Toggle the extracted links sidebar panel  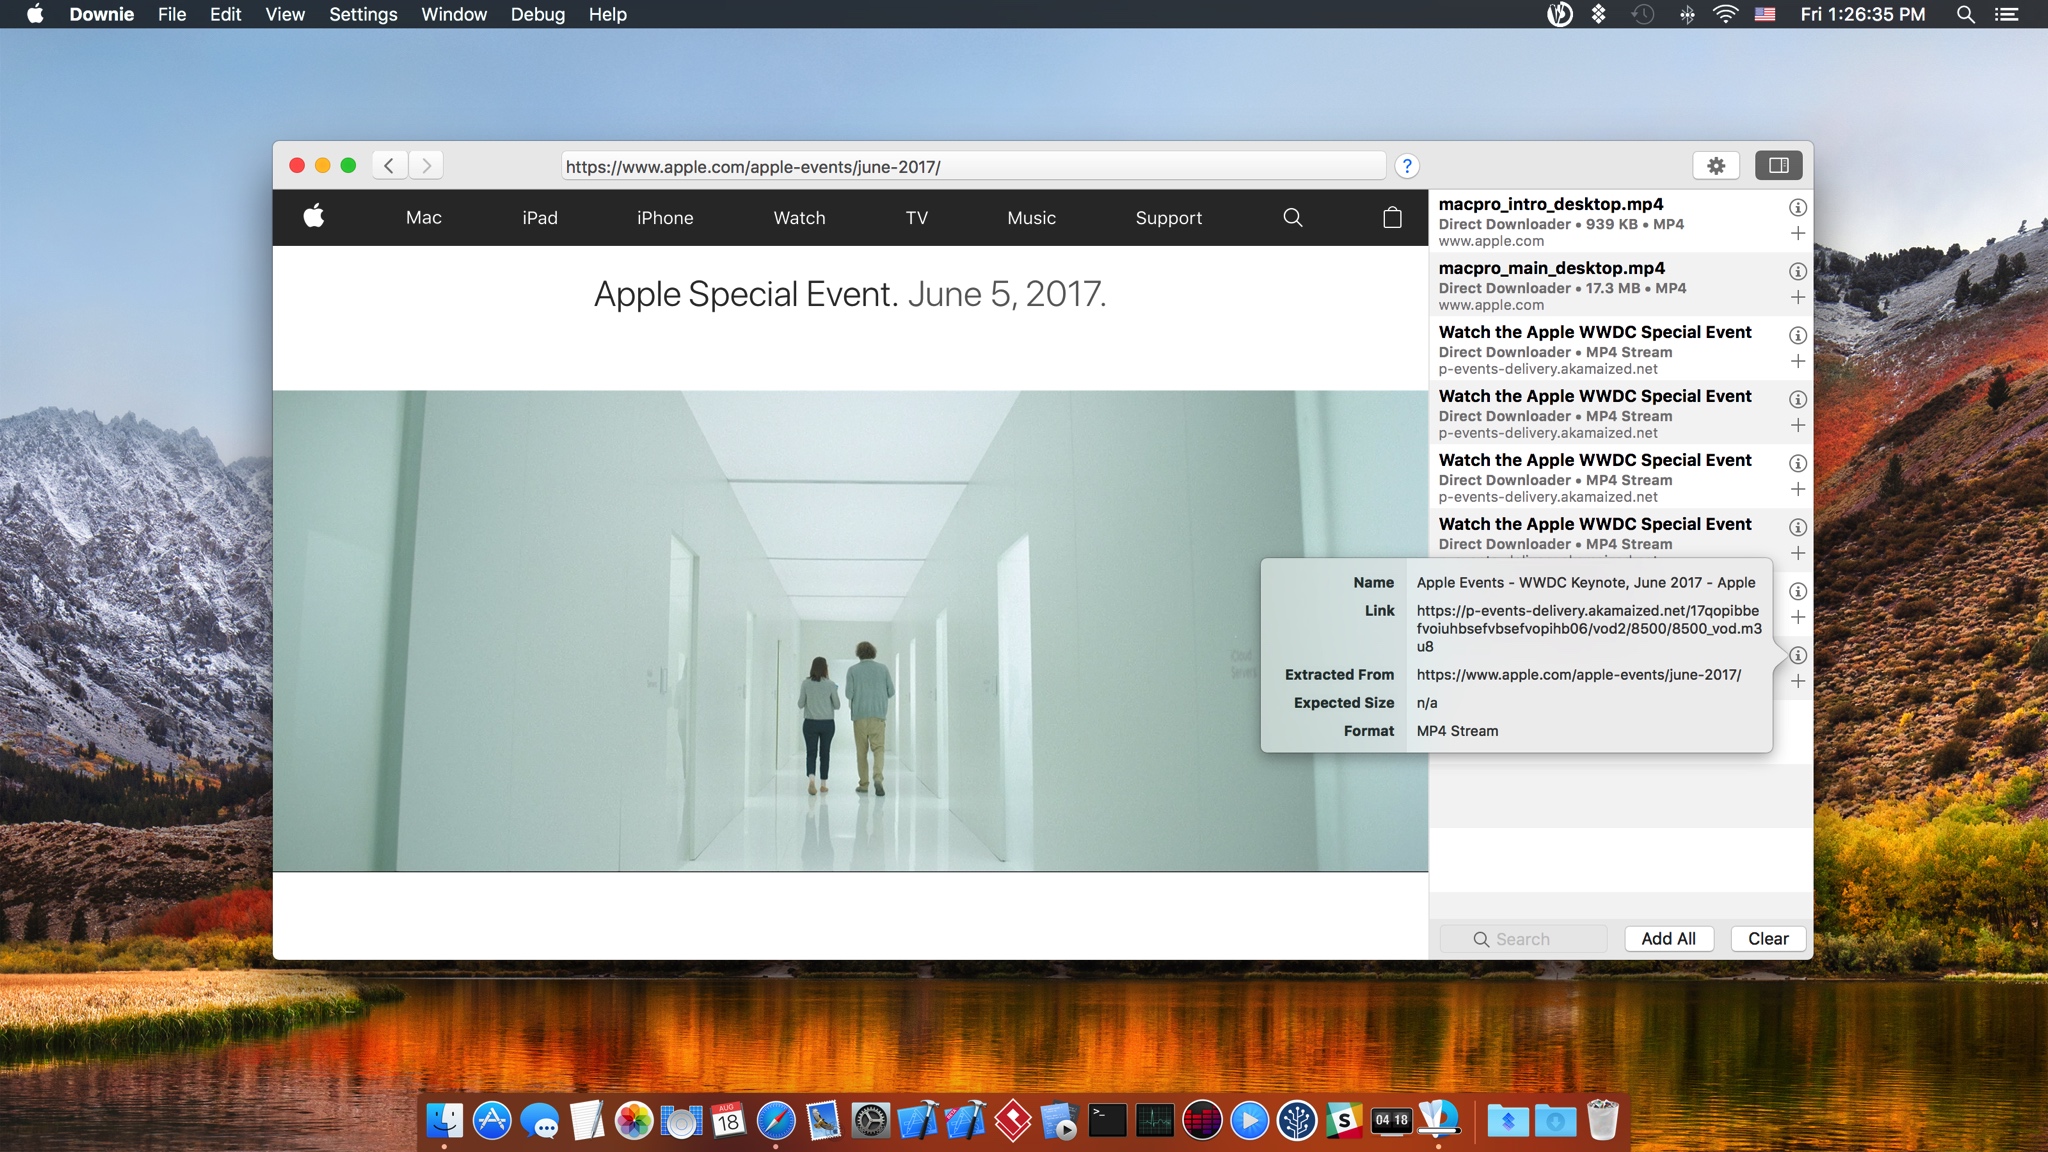coord(1778,165)
